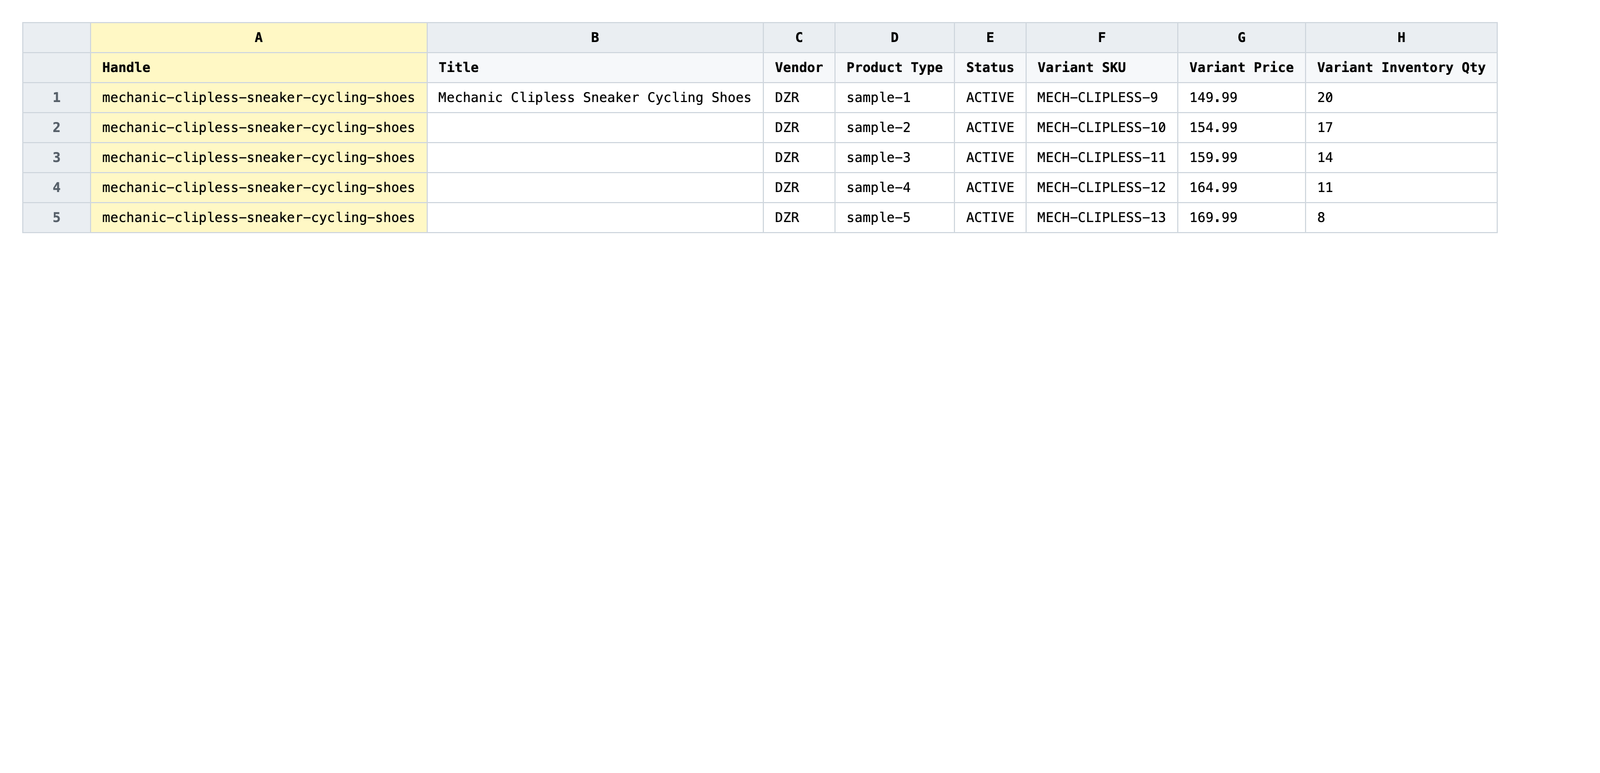The height and width of the screenshot is (773, 1600).
Task: Pick the price cell "169.99"
Action: coord(1242,218)
